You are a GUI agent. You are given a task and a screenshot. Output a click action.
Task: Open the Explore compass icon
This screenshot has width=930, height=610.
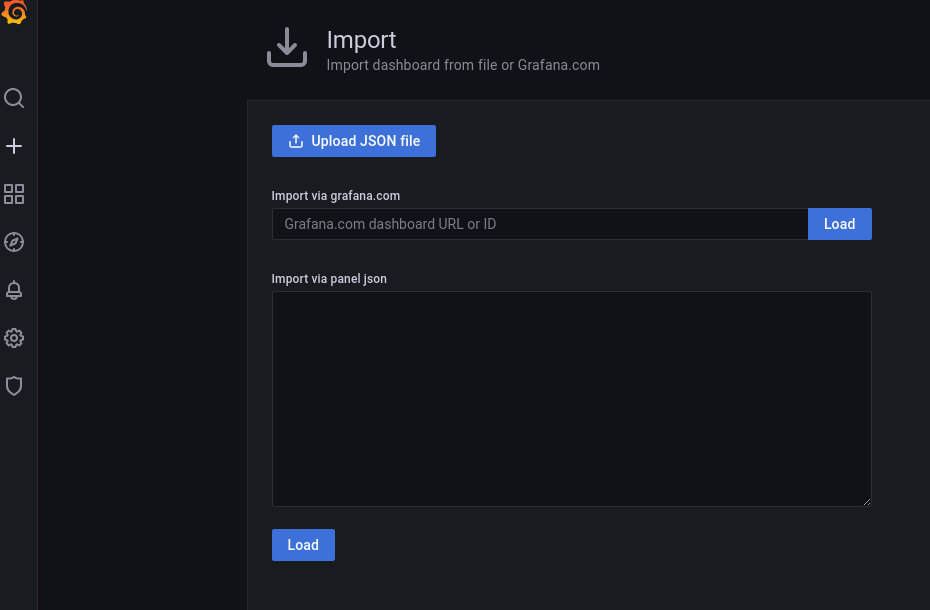tap(14, 242)
